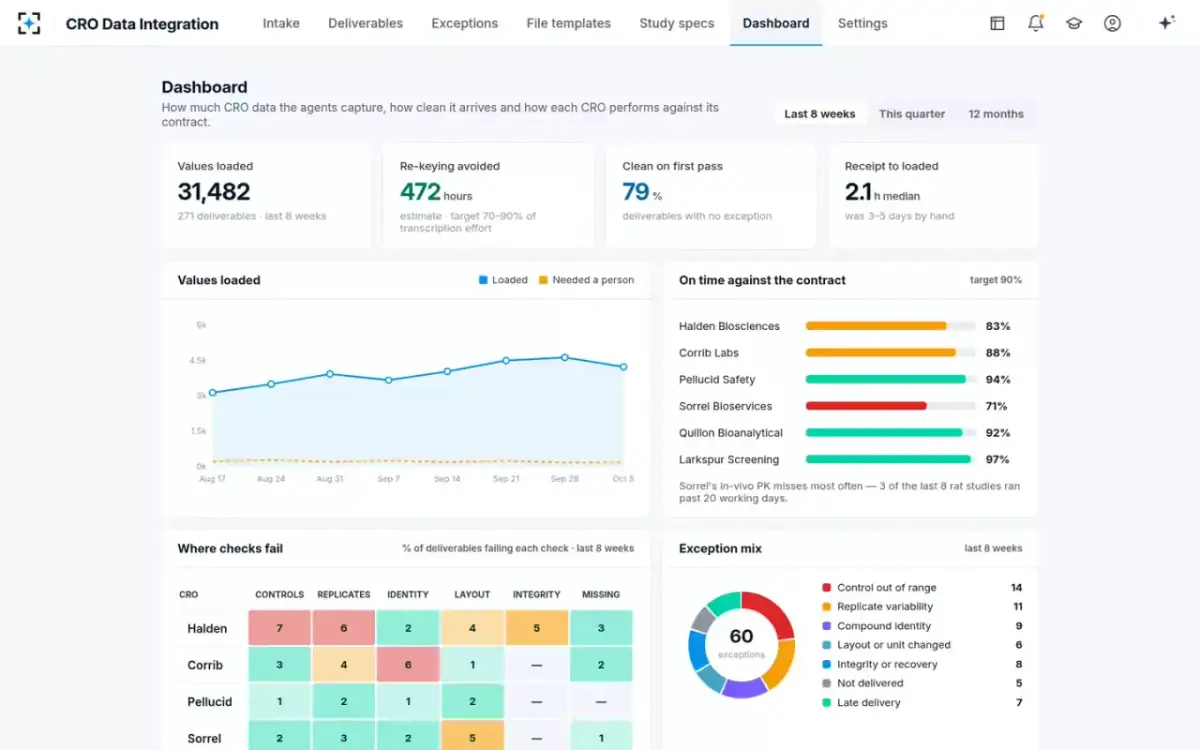The width and height of the screenshot is (1200, 750).
Task: Click the green Late delivery swatch
Action: [826, 703]
